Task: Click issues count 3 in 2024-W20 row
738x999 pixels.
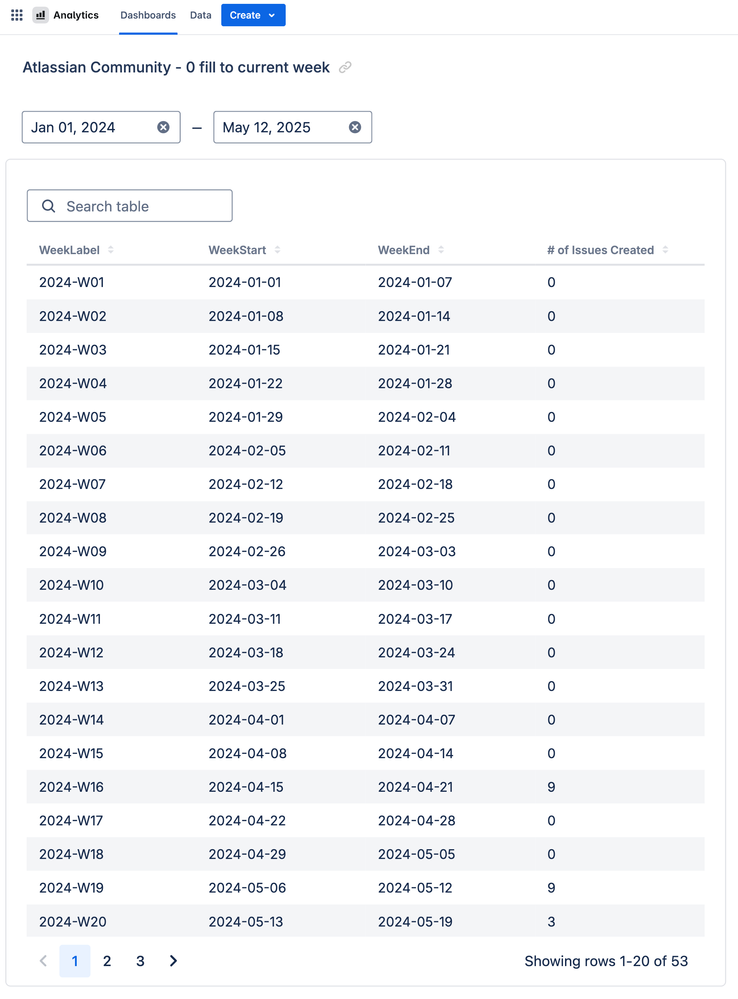Action: (x=551, y=921)
